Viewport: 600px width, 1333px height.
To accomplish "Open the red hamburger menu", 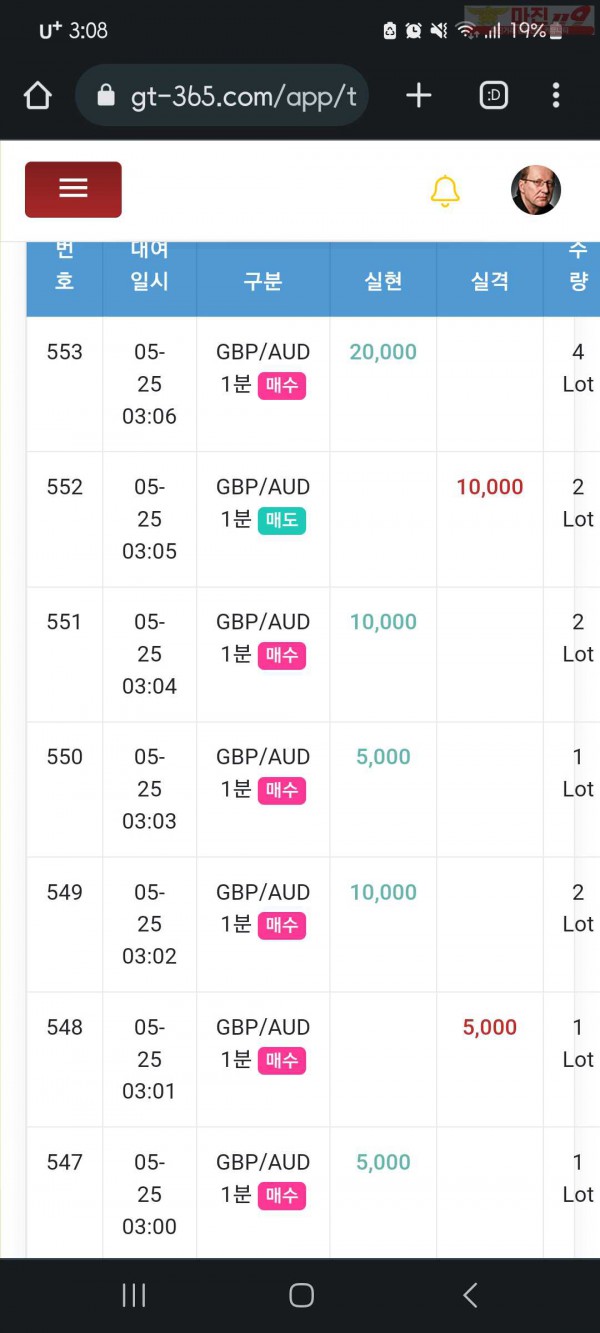I will pyautogui.click(x=73, y=189).
